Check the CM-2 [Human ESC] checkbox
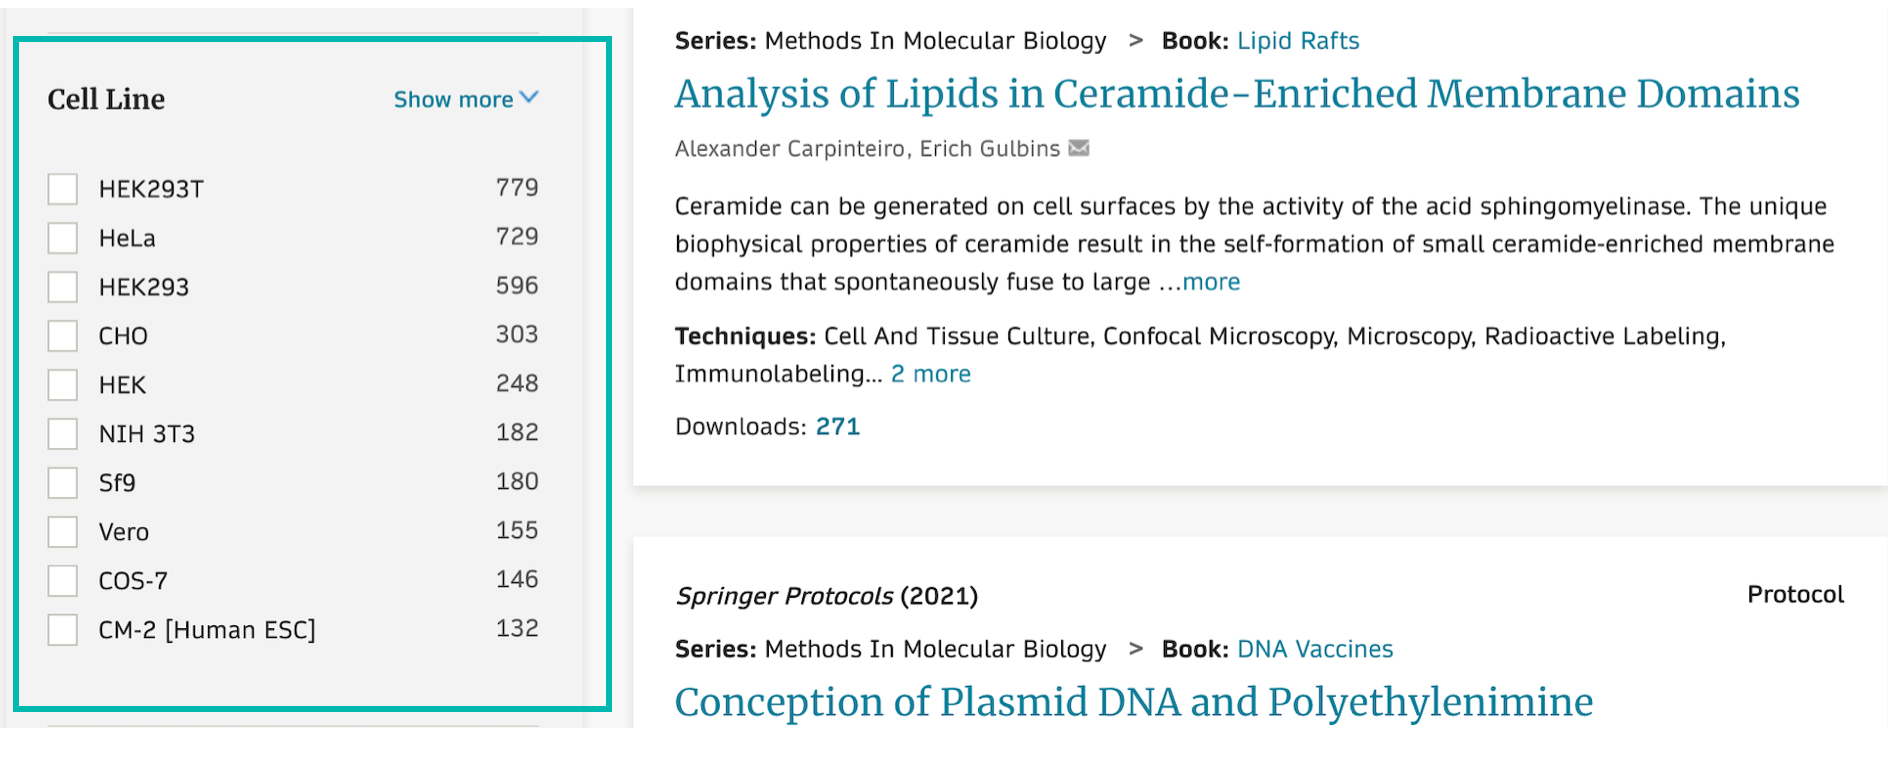The width and height of the screenshot is (1888, 761). (63, 630)
